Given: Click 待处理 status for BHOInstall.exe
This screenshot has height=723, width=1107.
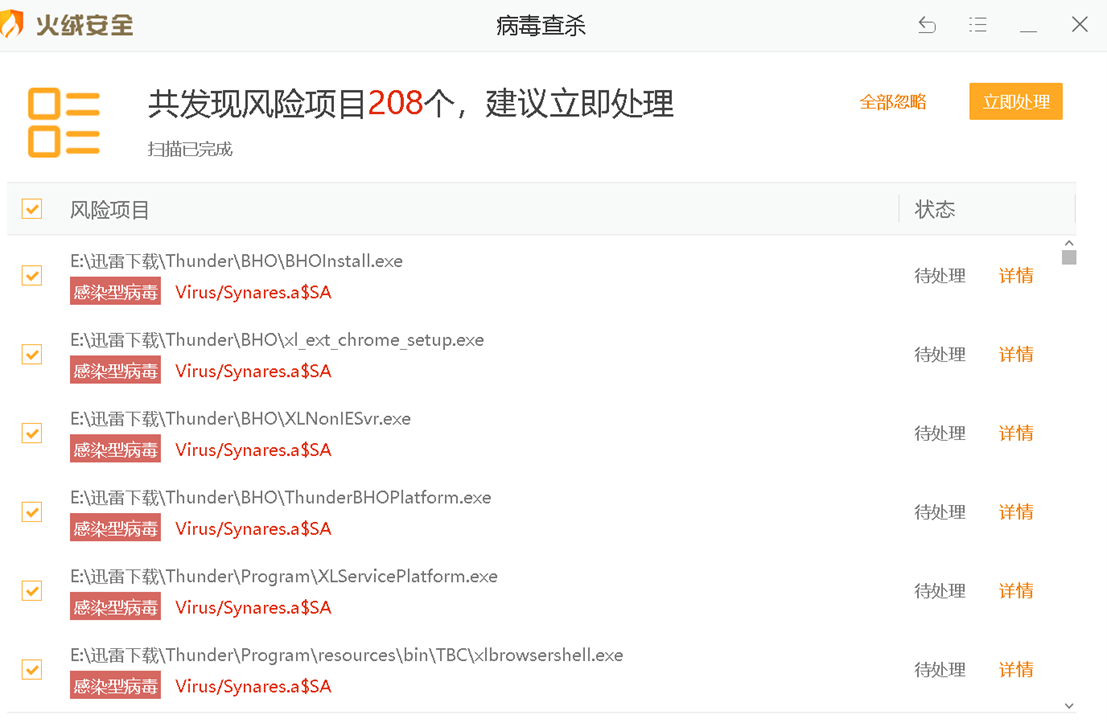Looking at the screenshot, I should tap(940, 275).
